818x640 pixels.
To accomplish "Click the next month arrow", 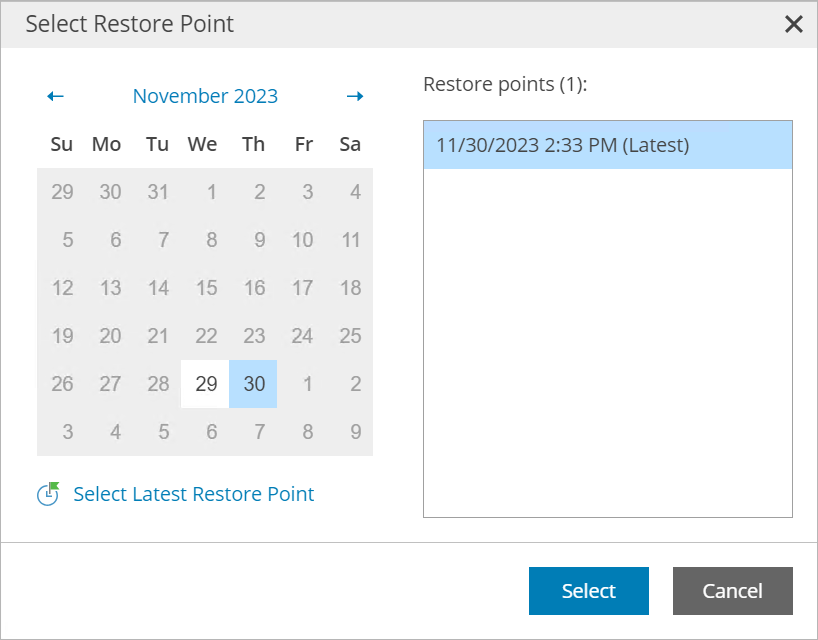I will [x=355, y=96].
